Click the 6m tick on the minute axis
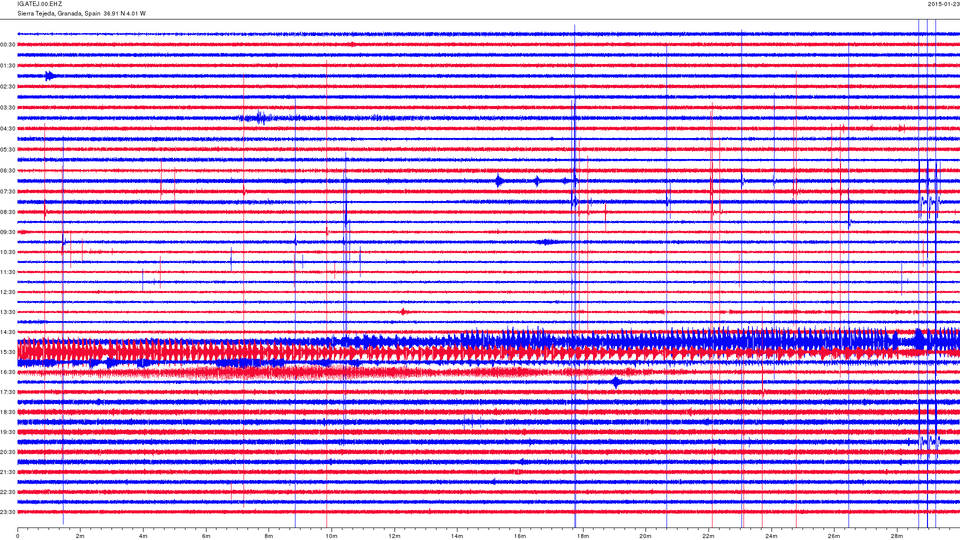960x540 pixels. [x=206, y=536]
